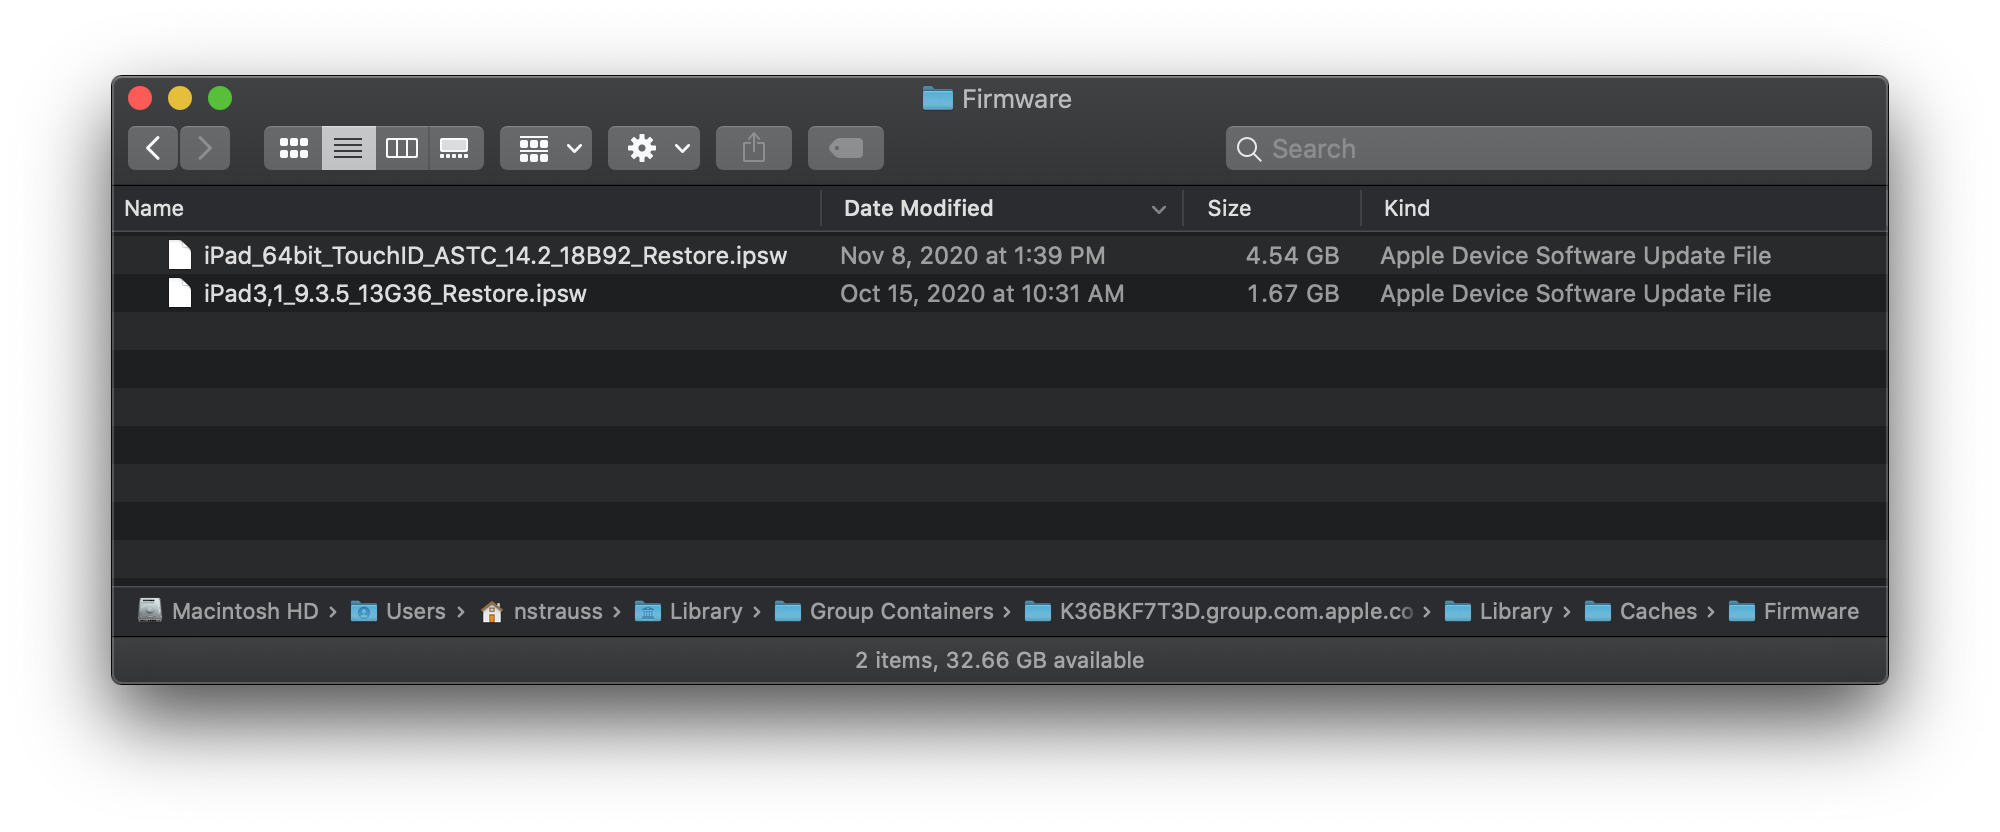The height and width of the screenshot is (832, 2000).
Task: Sort files by Name column
Action: (154, 208)
